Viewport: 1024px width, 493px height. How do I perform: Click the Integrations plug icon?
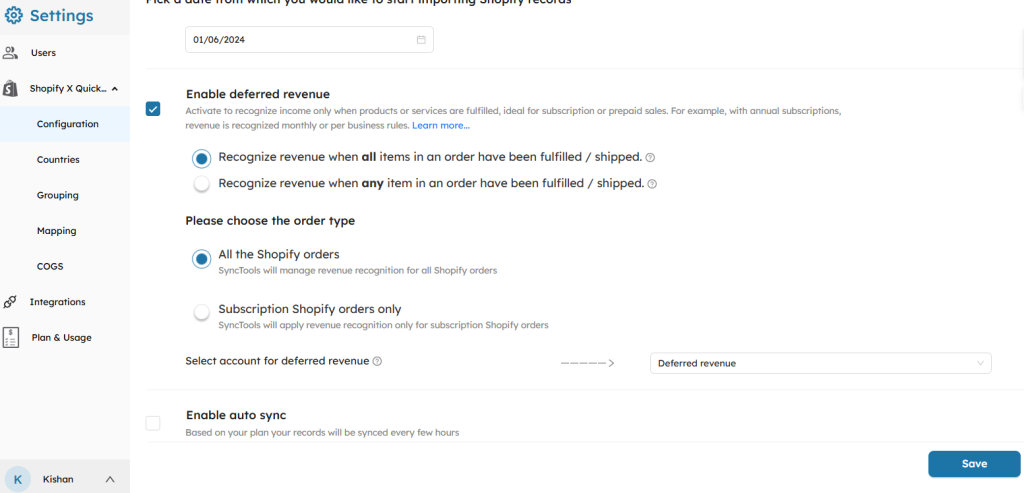tap(11, 301)
